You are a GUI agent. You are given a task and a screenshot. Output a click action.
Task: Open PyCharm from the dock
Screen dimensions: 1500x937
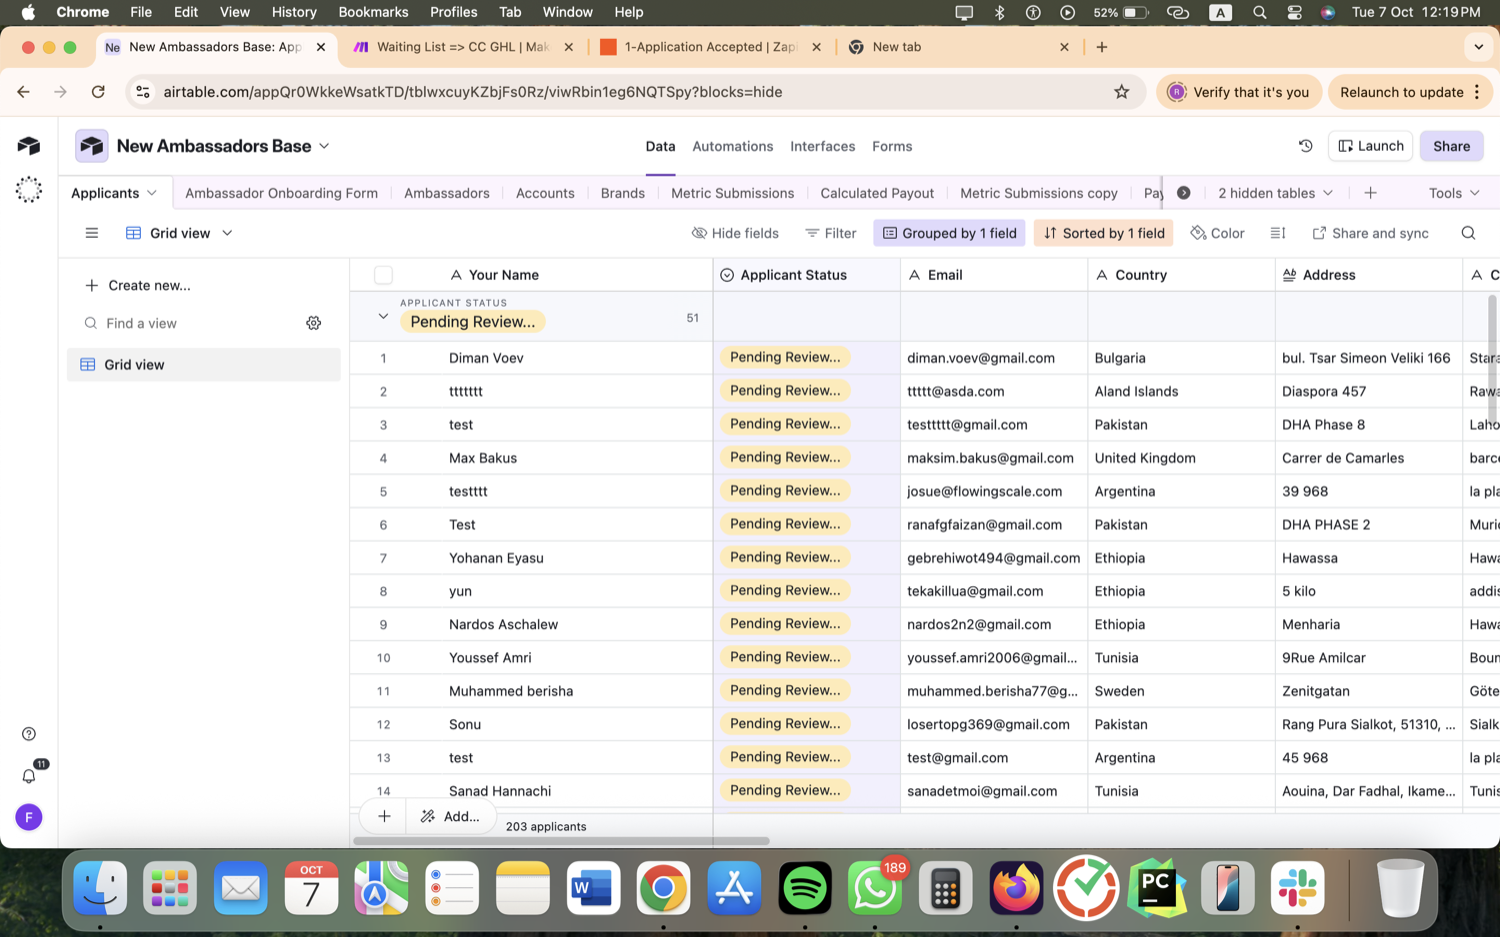(x=1157, y=888)
